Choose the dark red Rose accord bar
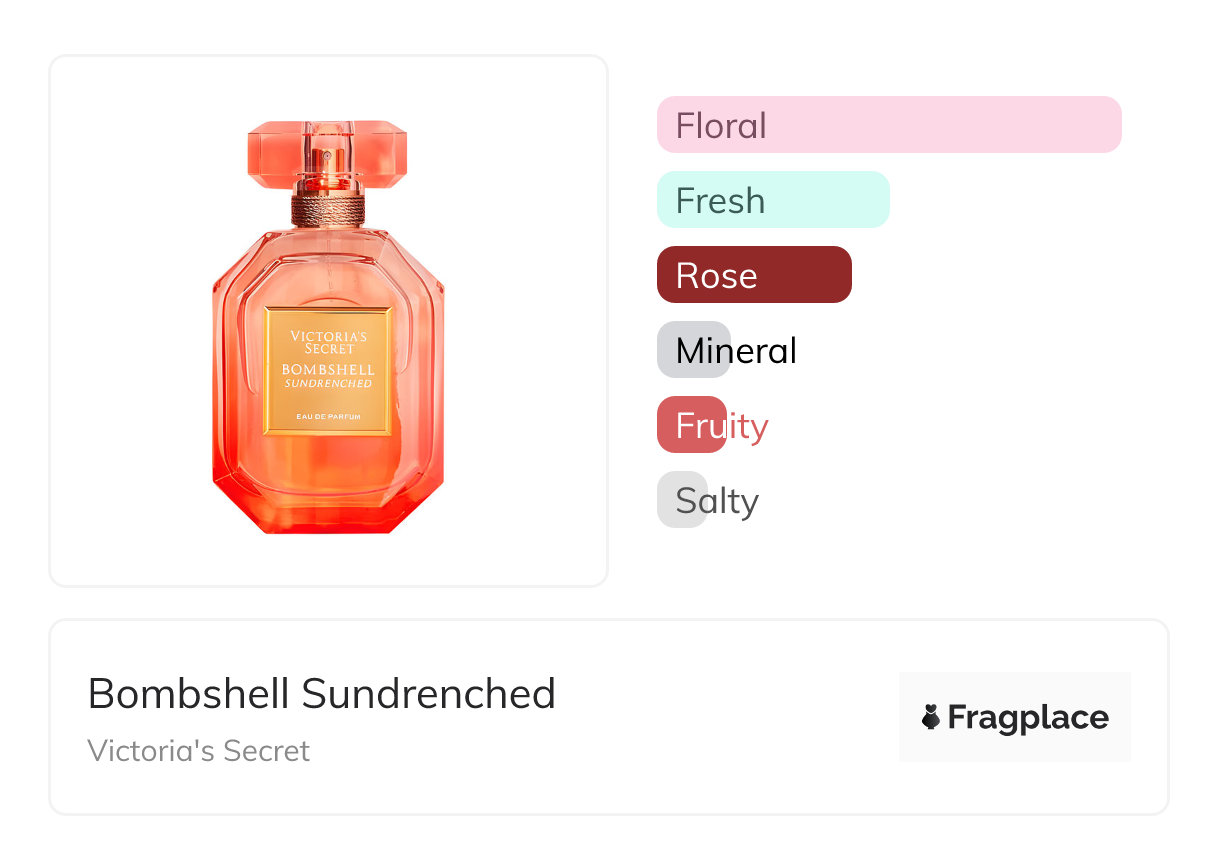This screenshot has height=864, width=1218. pos(754,275)
